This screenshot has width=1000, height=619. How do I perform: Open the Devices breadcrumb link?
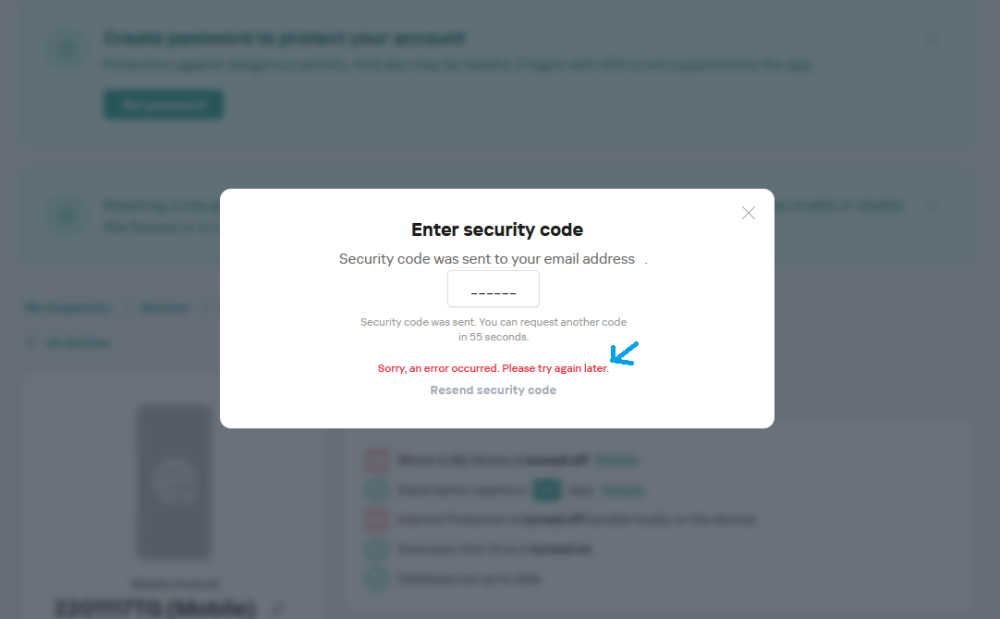pos(165,308)
